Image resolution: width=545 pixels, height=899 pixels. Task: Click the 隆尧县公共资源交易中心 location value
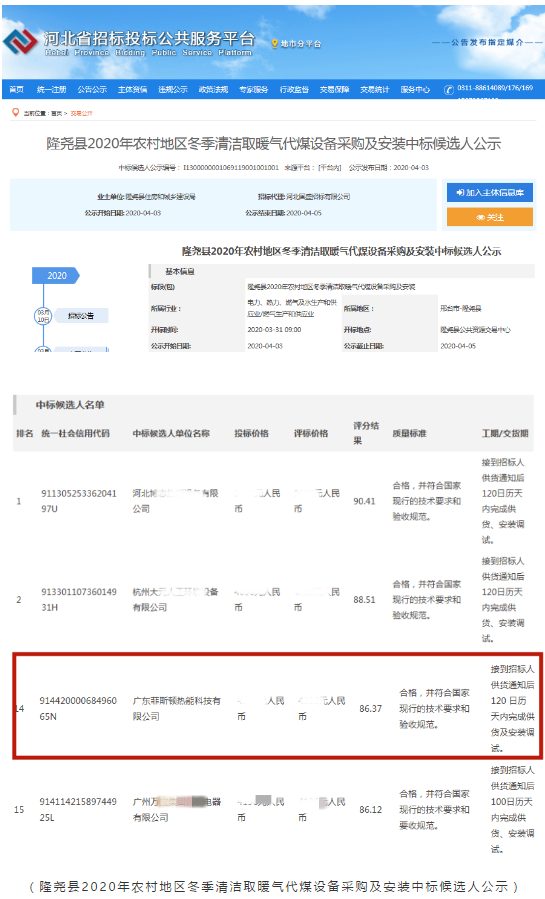(x=475, y=330)
